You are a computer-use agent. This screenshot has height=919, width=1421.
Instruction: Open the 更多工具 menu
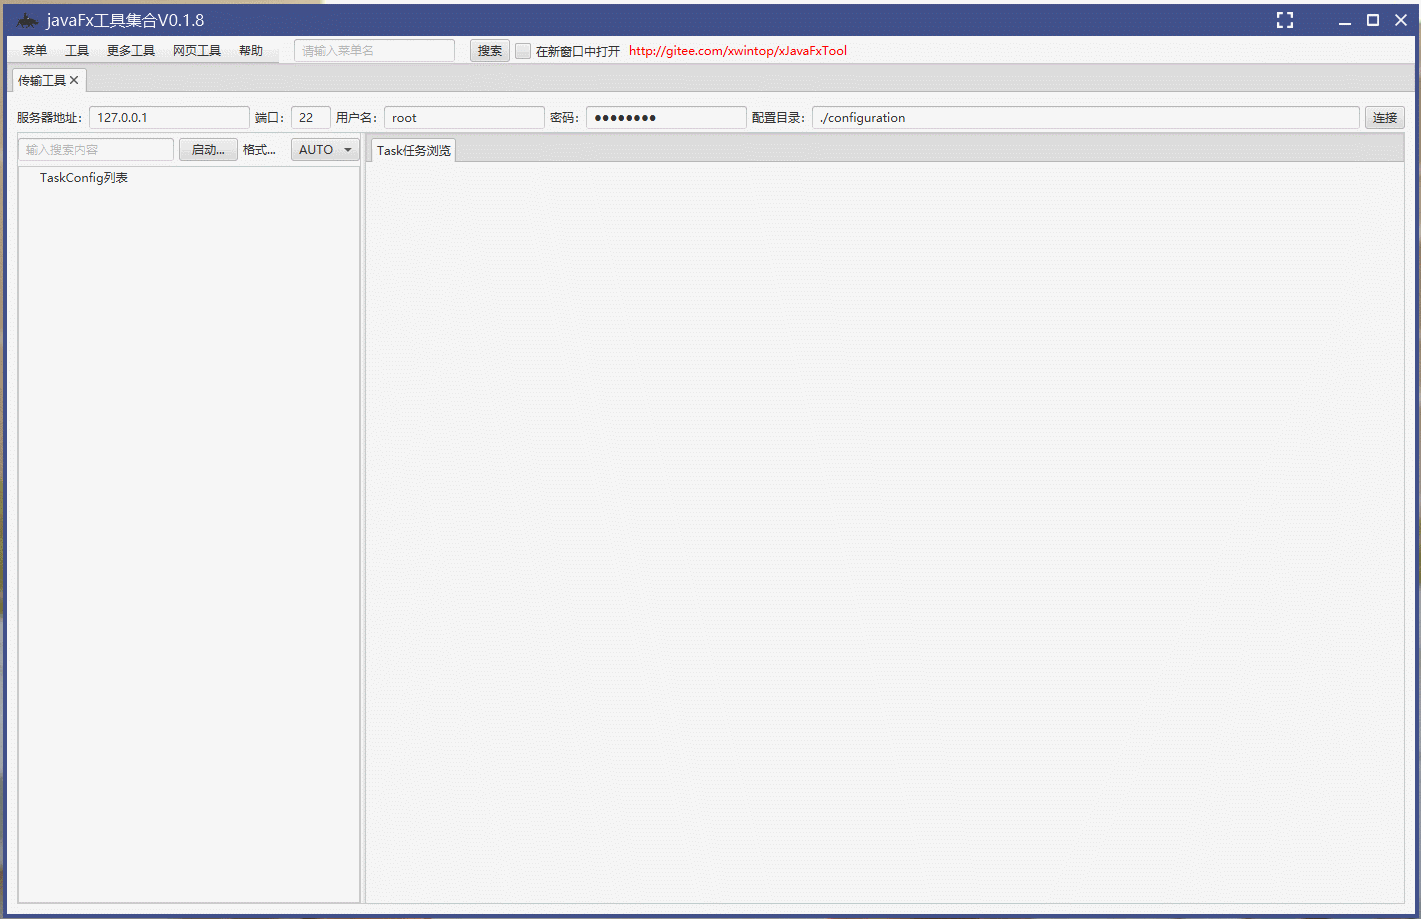(x=131, y=51)
